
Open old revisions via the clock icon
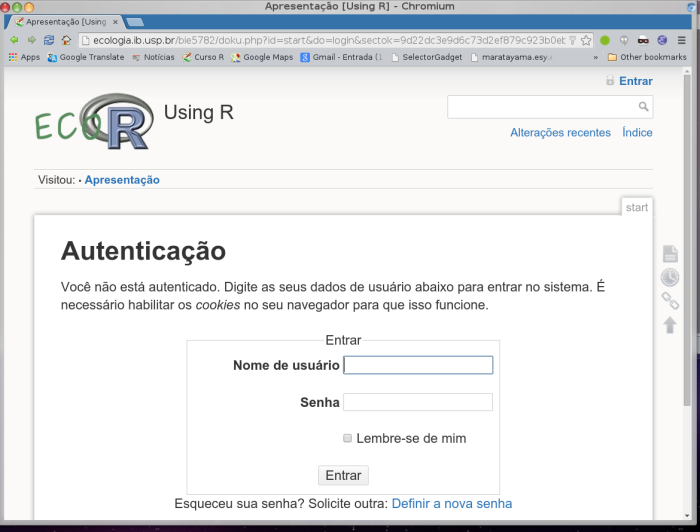(x=670, y=278)
